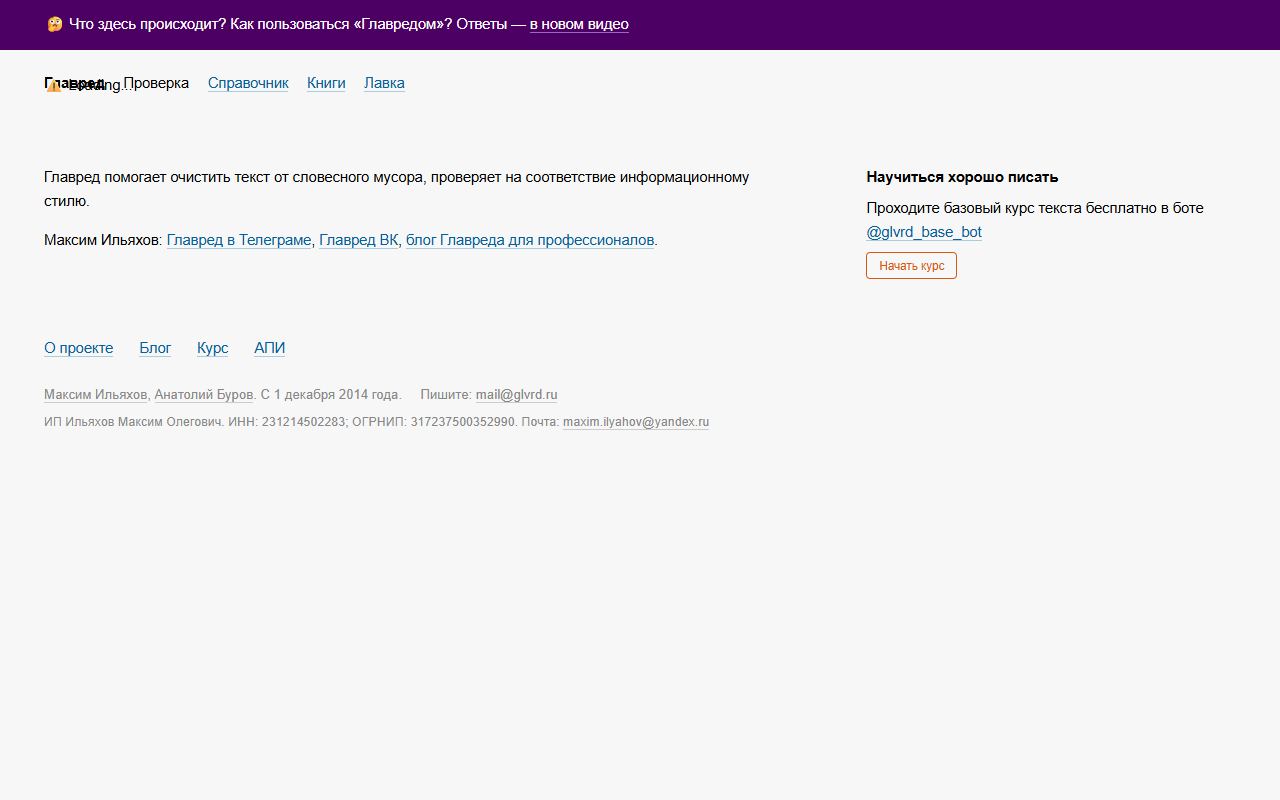Click the thinking emoji in the banner
The image size is (1280, 800).
(x=55, y=24)
